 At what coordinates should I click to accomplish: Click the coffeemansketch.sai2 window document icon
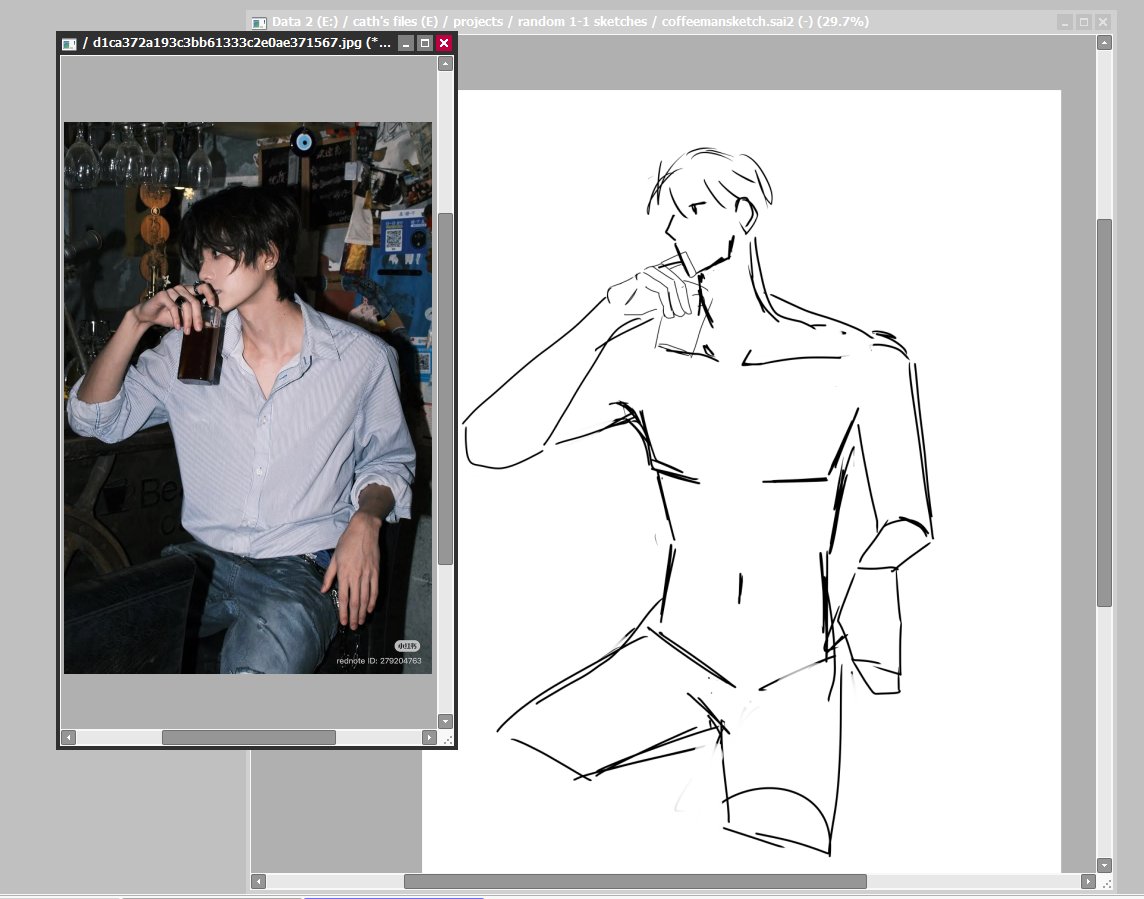point(259,23)
